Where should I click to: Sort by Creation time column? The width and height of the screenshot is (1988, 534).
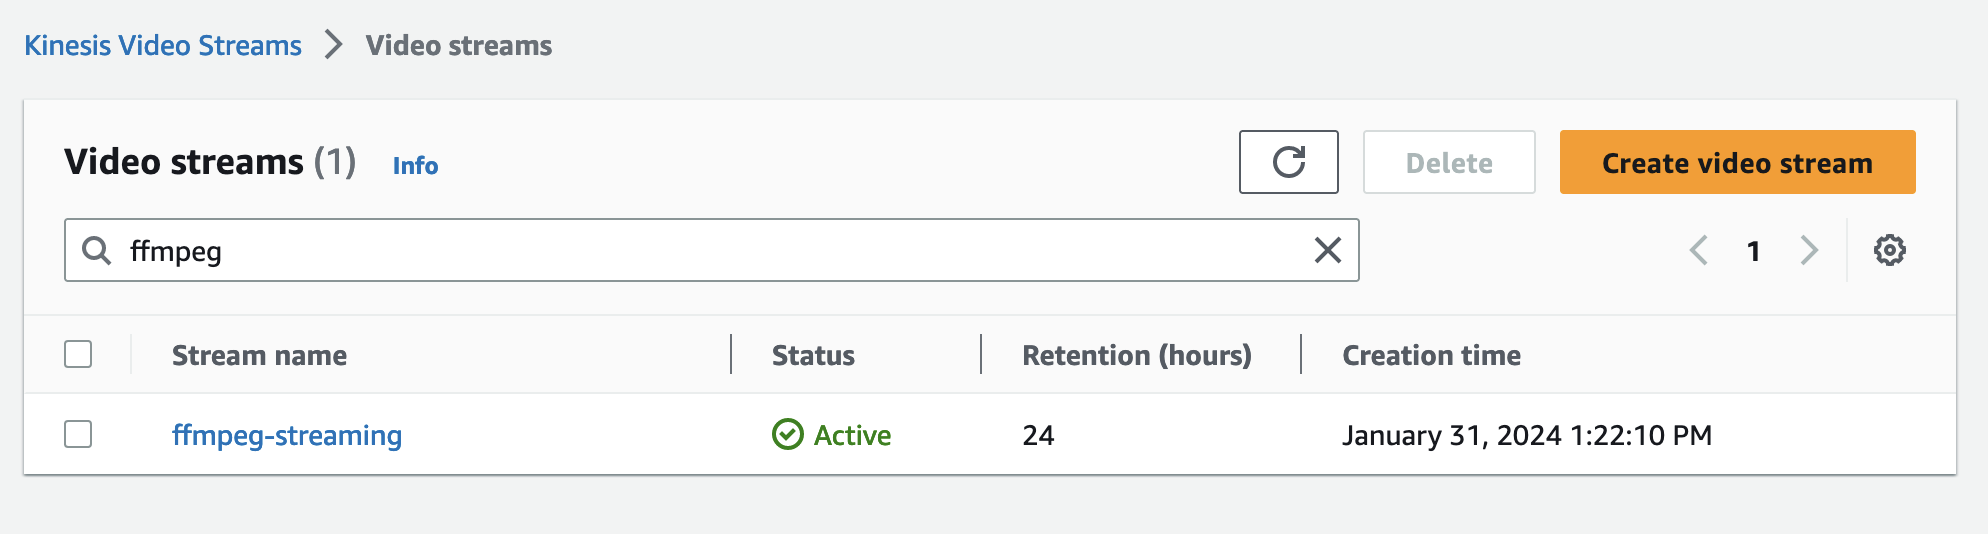click(1431, 355)
